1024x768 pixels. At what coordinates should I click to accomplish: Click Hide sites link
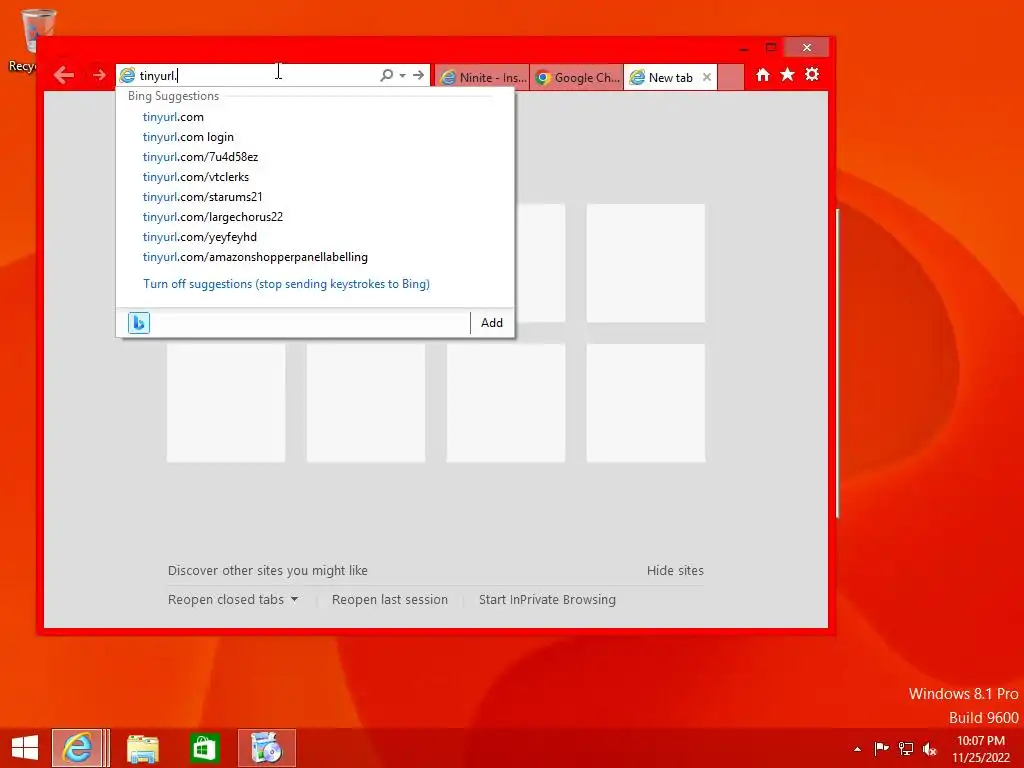pos(675,570)
